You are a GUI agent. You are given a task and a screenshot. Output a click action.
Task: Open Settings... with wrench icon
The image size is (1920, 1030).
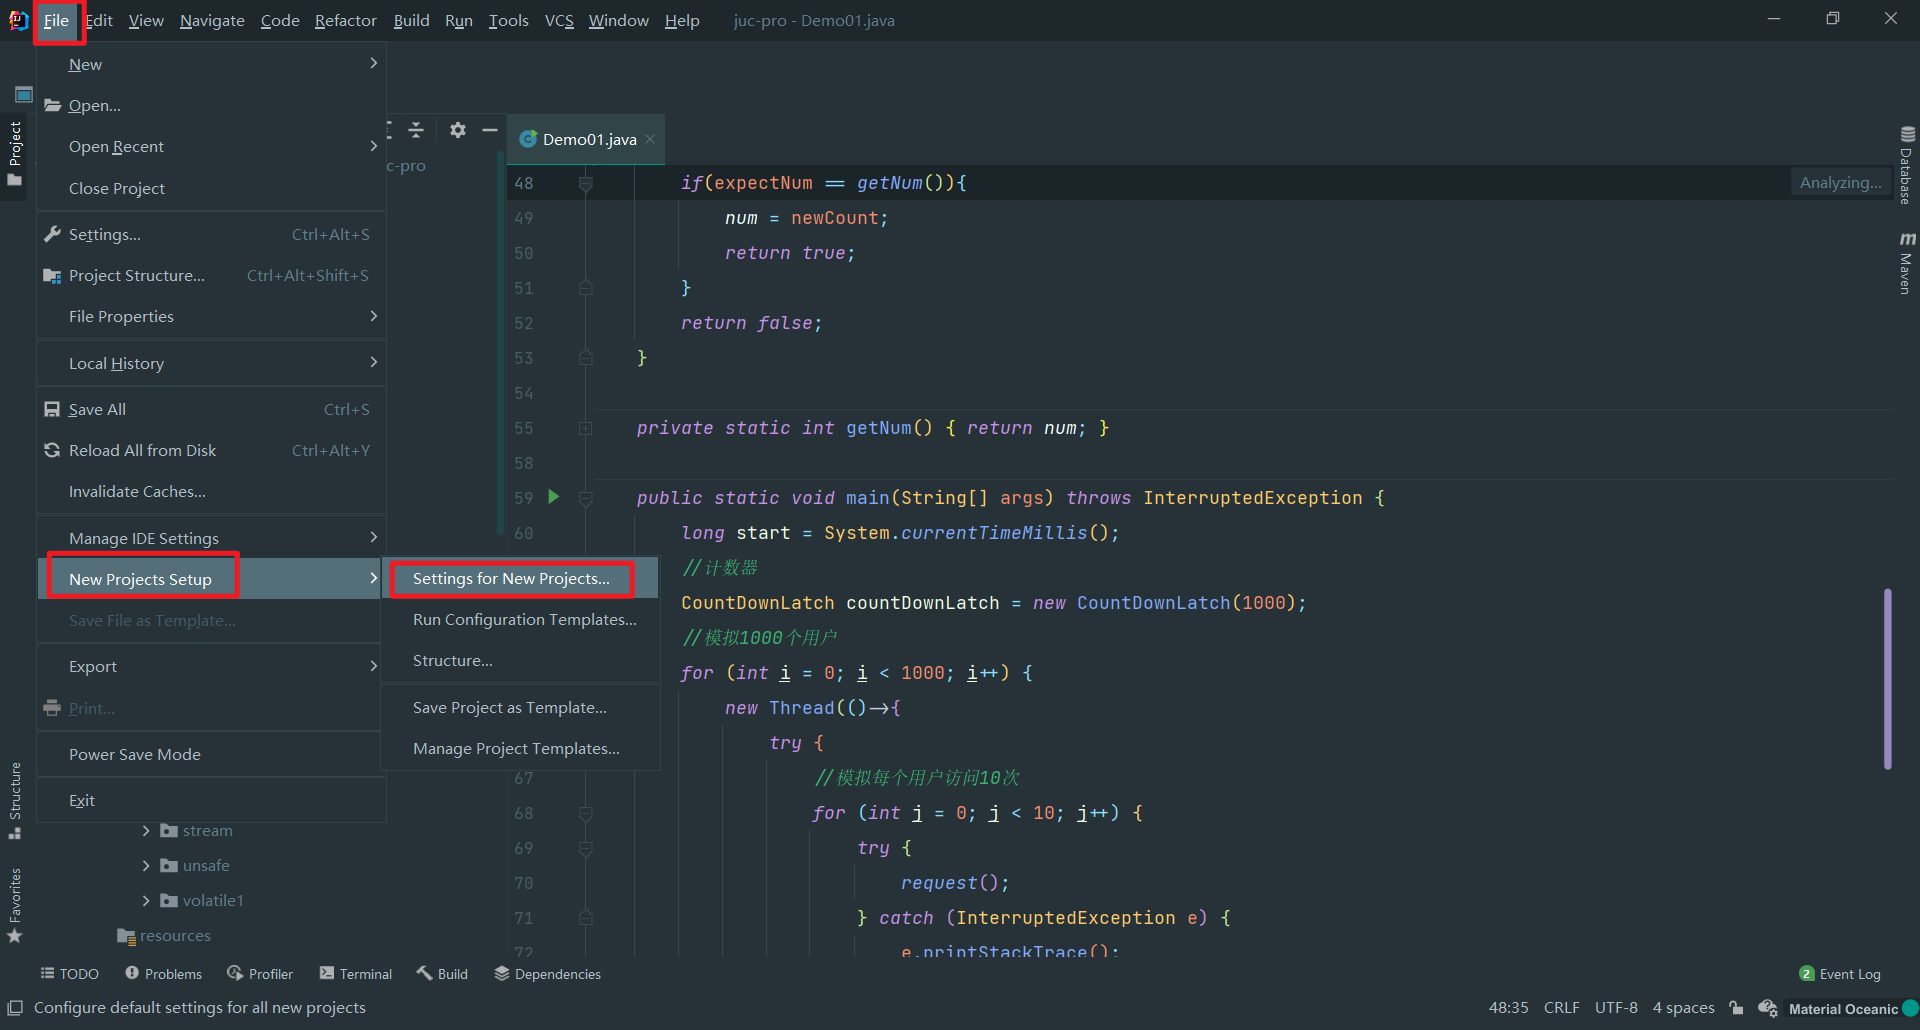click(x=212, y=234)
